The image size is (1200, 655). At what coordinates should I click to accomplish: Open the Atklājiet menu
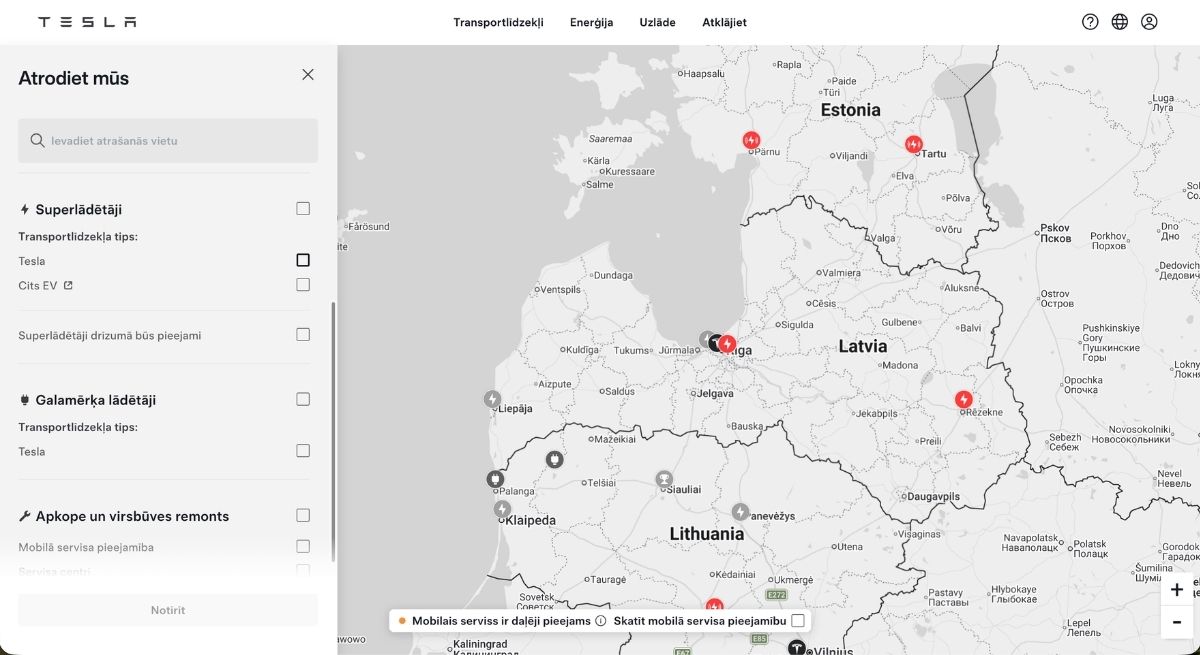(724, 22)
